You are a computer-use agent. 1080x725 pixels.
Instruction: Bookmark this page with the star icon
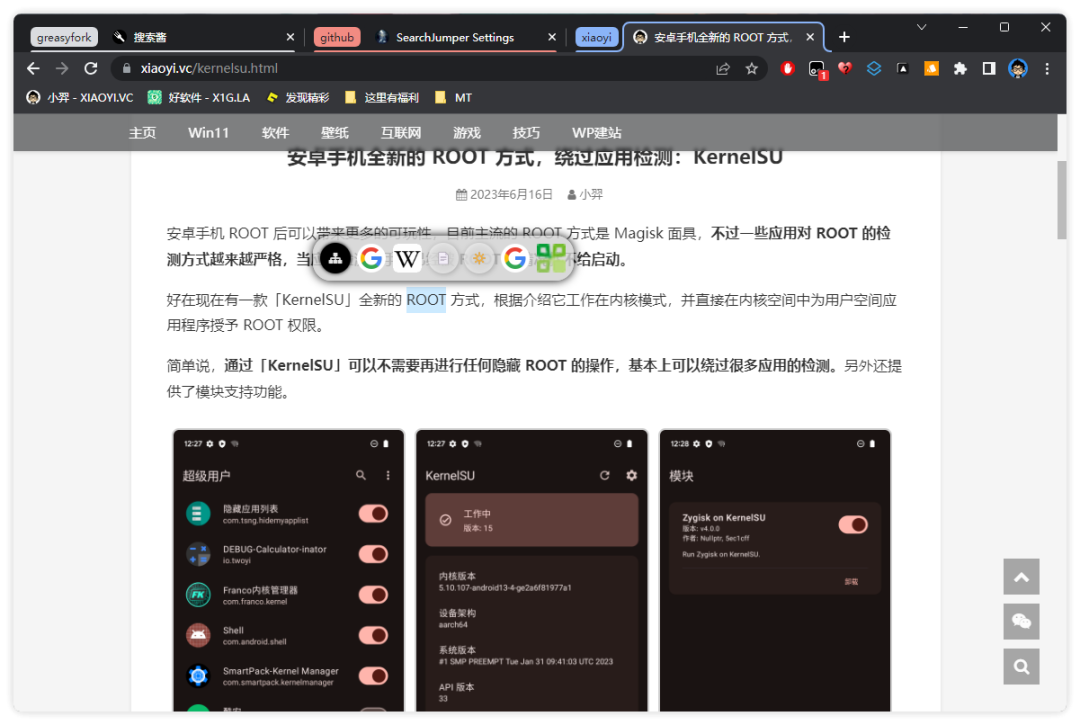[x=751, y=68]
